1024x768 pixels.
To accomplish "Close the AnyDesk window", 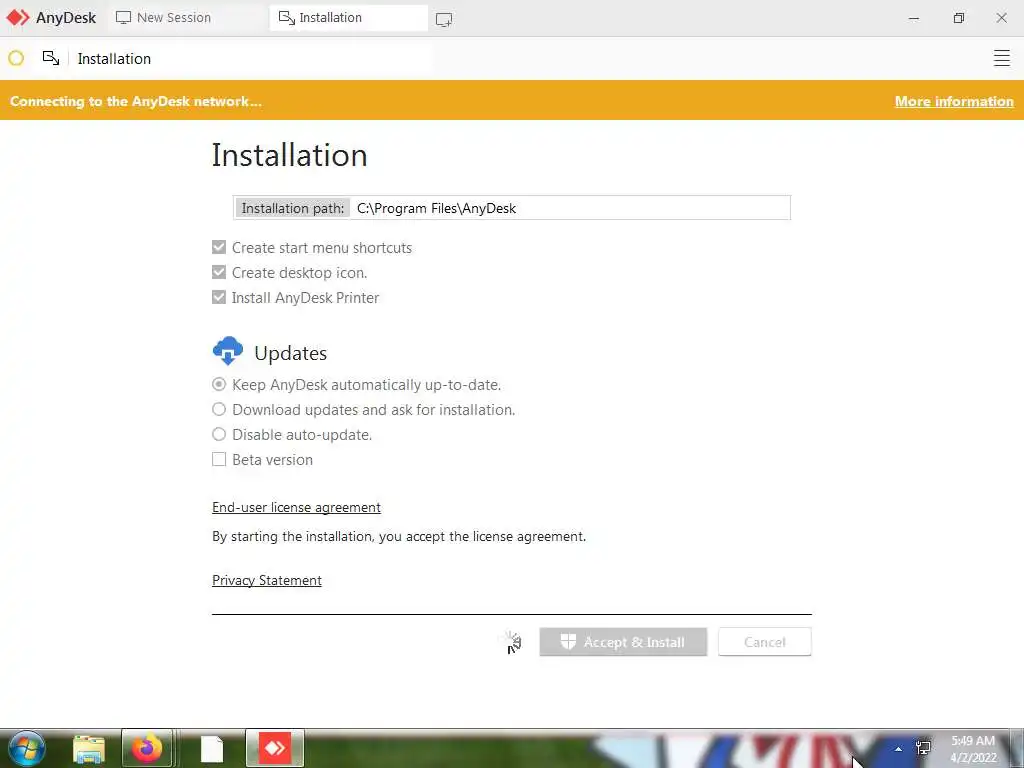I will [x=1001, y=18].
